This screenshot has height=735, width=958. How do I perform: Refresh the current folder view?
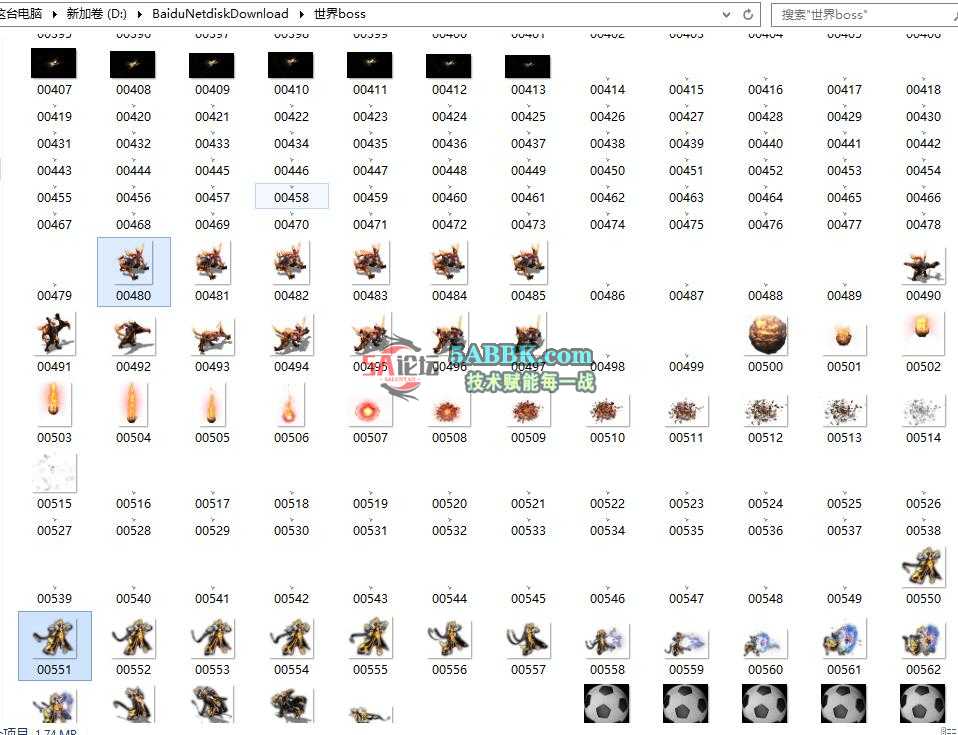coord(748,14)
